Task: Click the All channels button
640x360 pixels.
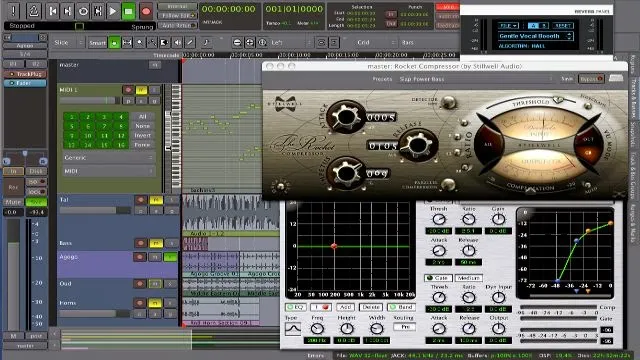Action: click(x=142, y=117)
